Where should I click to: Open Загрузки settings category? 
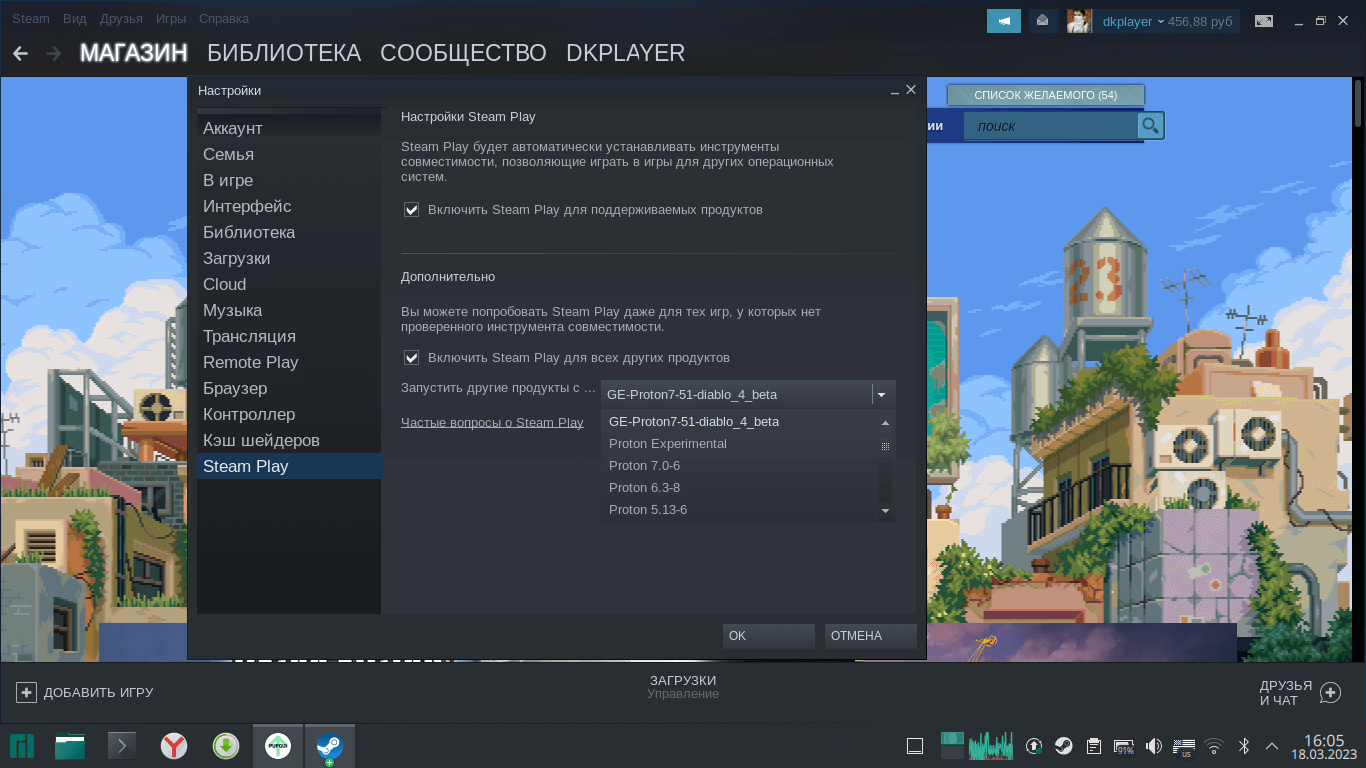pos(289,259)
